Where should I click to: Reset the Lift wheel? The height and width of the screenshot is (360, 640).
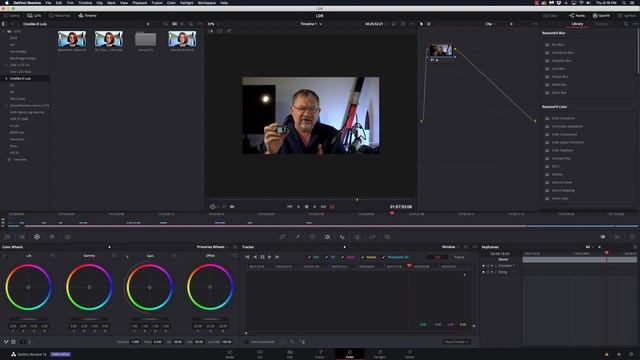point(53,256)
